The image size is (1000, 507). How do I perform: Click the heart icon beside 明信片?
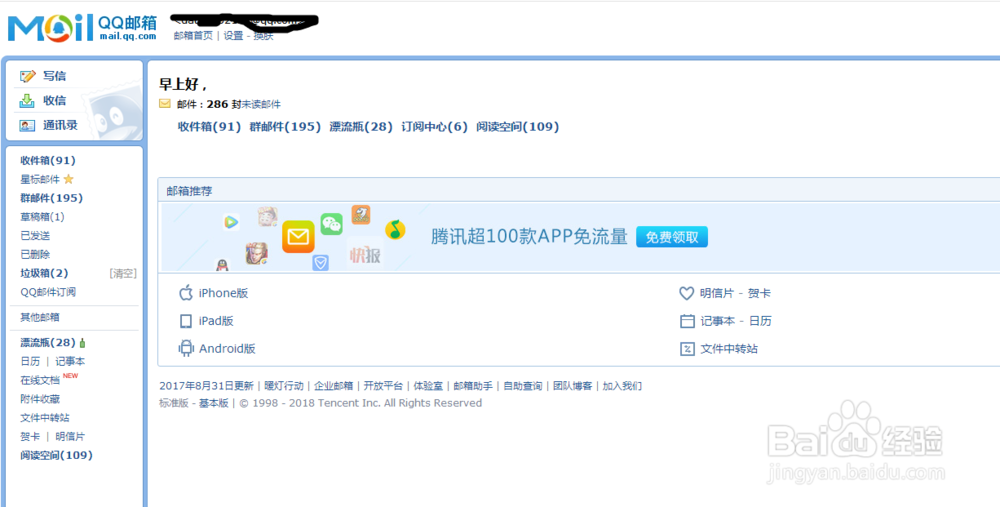click(x=686, y=293)
